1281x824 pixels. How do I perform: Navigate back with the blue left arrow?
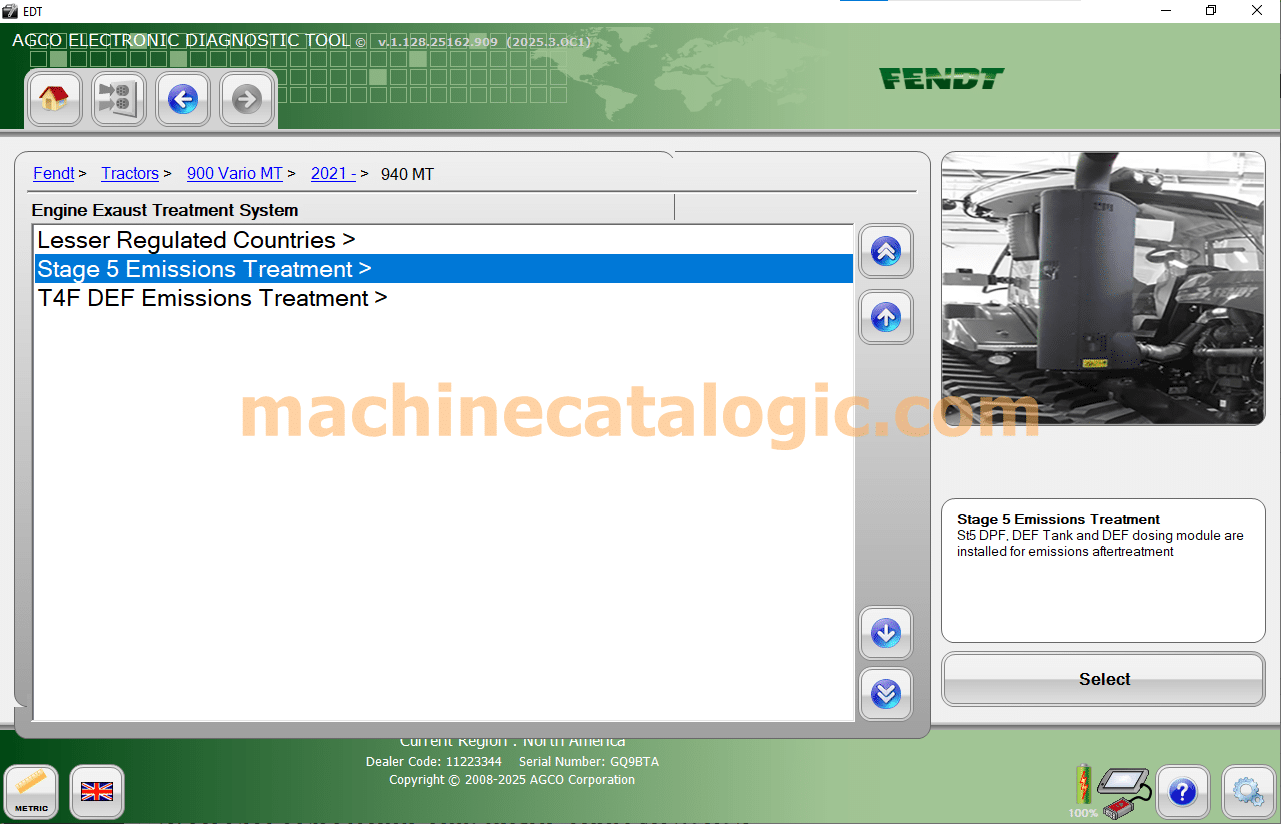click(x=182, y=99)
